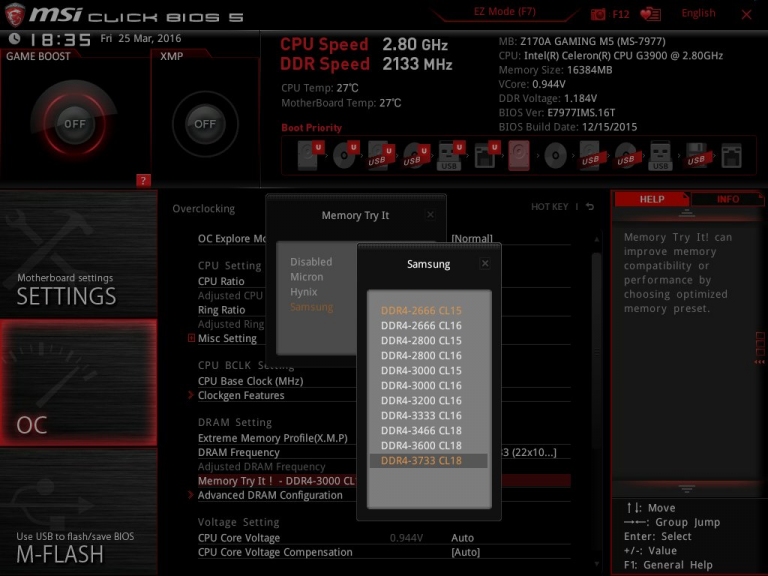This screenshot has height=576, width=768.
Task: Choose DDR4-3200 CL16 preset
Action: point(421,401)
